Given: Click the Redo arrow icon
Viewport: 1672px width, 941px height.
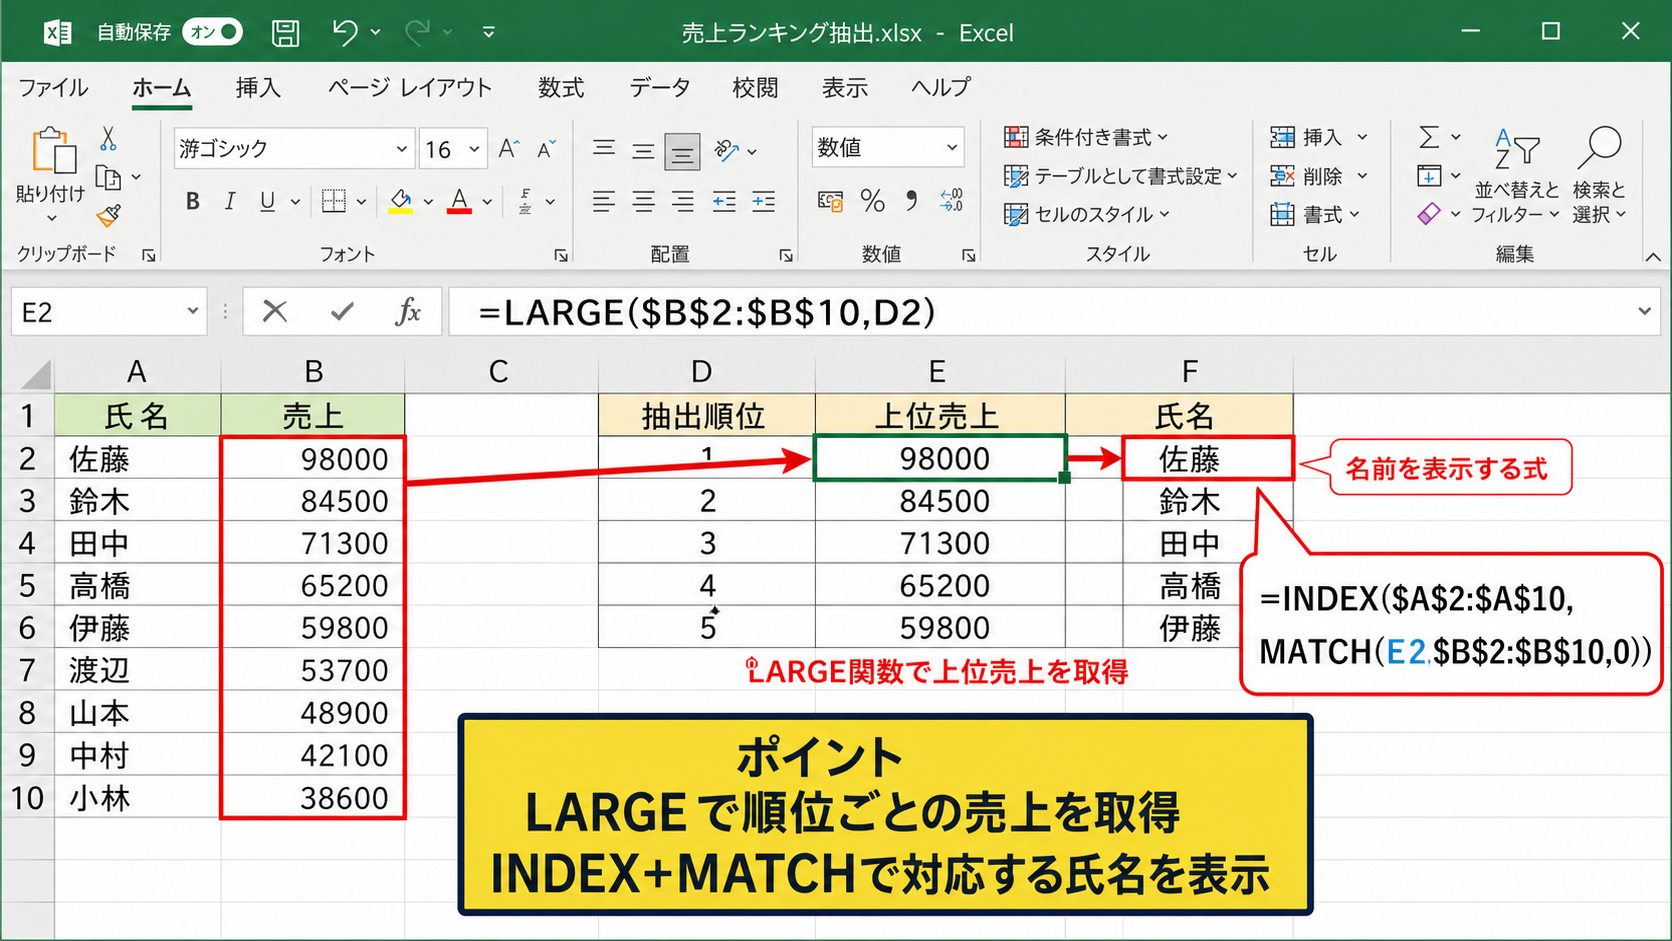Looking at the screenshot, I should point(418,33).
